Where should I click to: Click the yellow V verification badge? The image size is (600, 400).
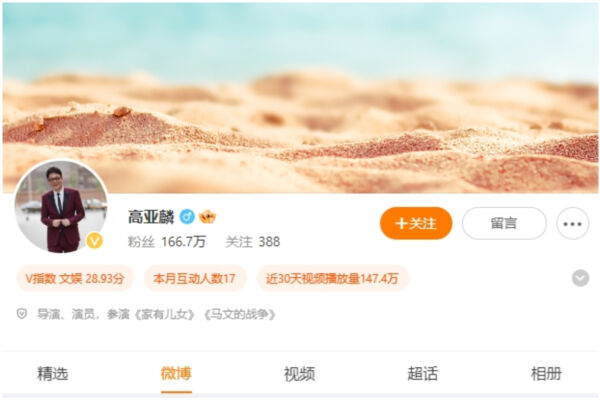[x=95, y=241]
